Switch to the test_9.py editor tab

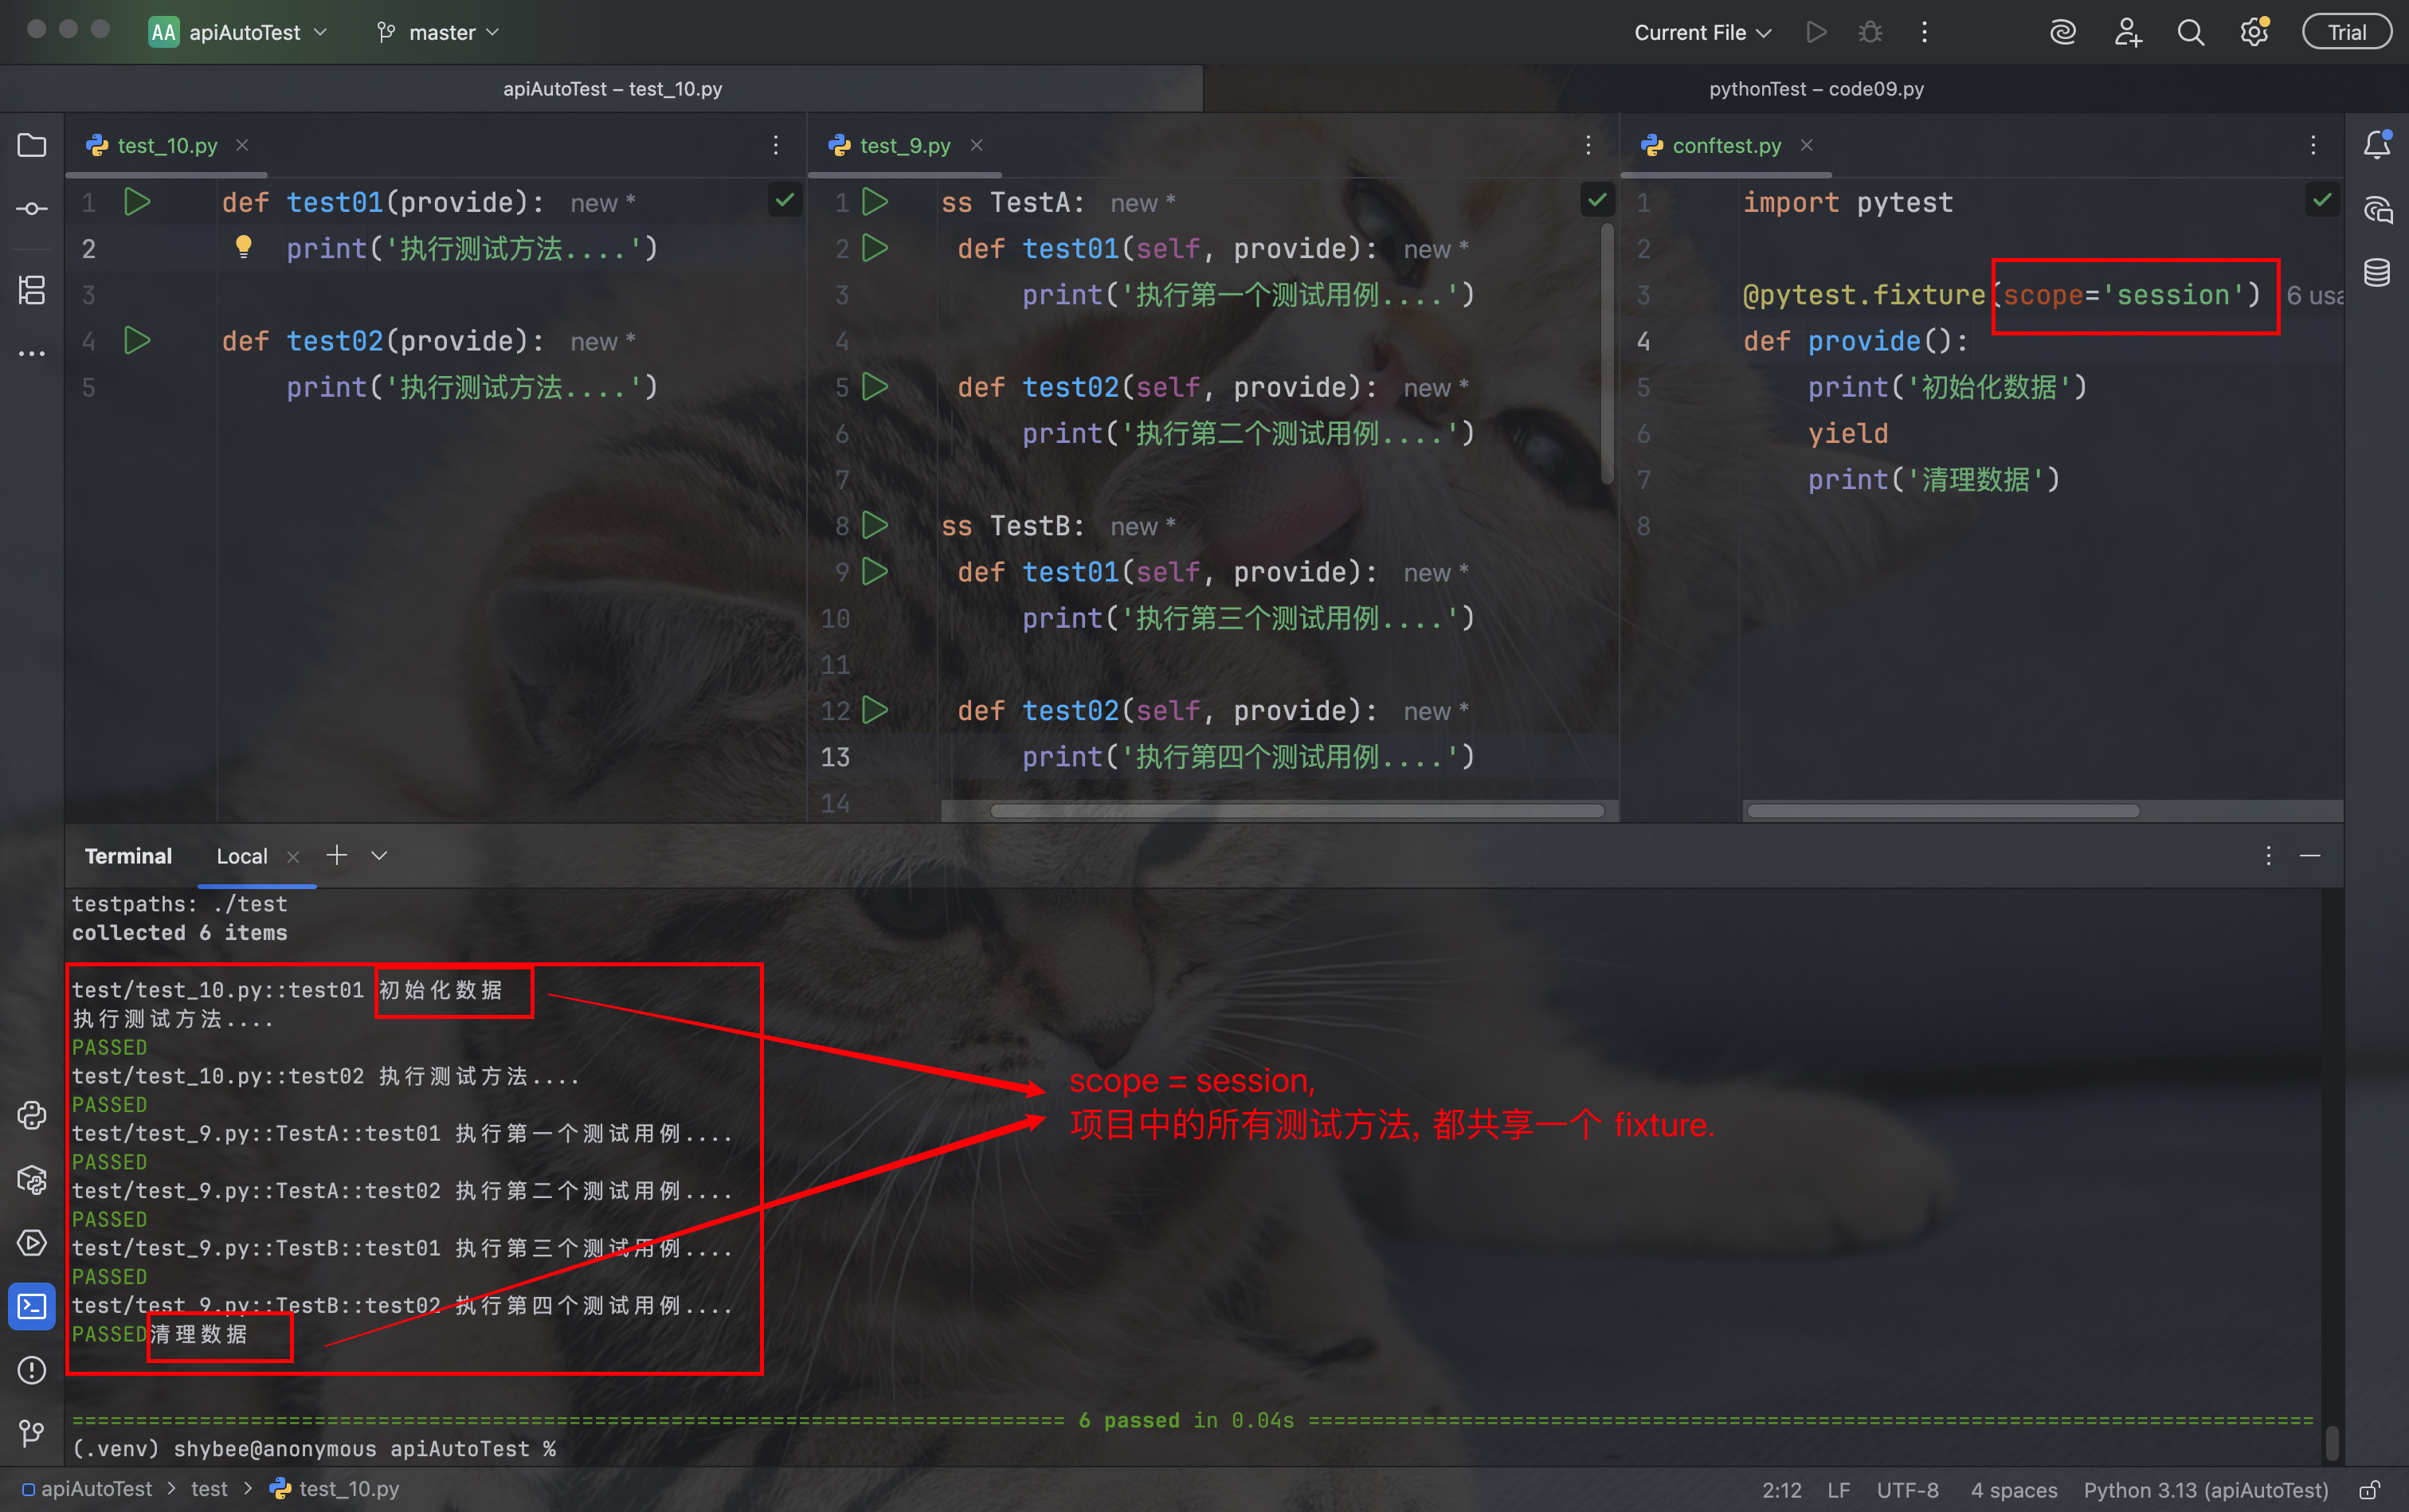point(904,146)
